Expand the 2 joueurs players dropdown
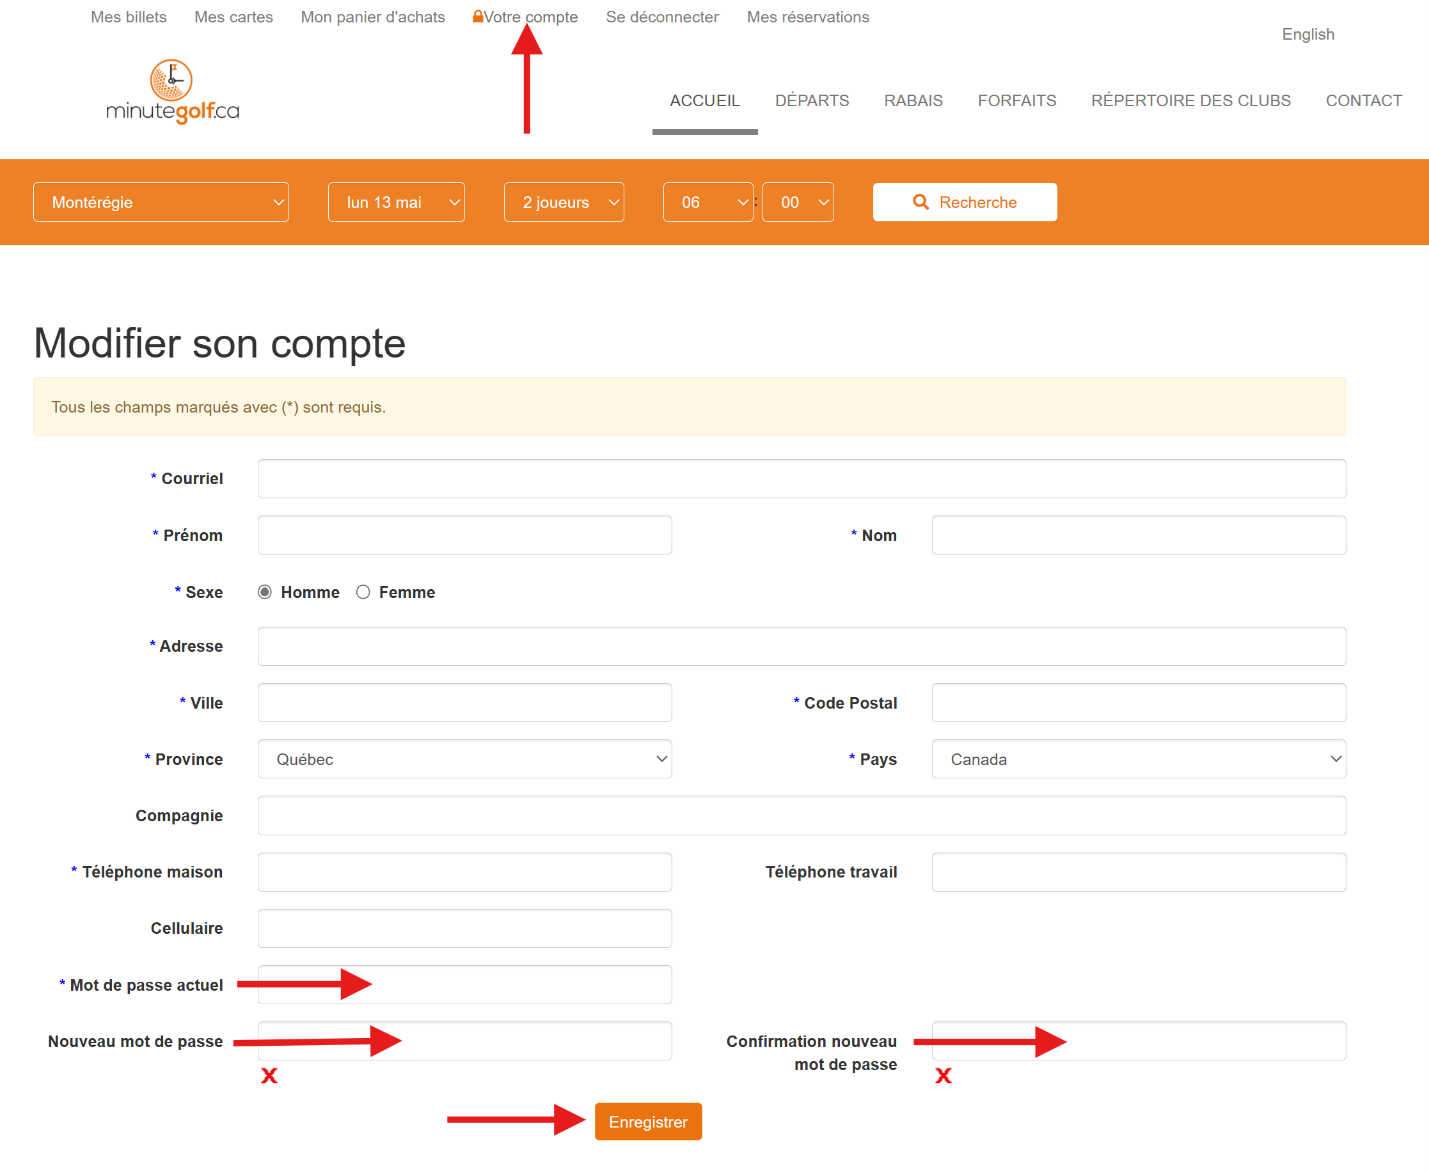This screenshot has width=1429, height=1173. [x=564, y=202]
